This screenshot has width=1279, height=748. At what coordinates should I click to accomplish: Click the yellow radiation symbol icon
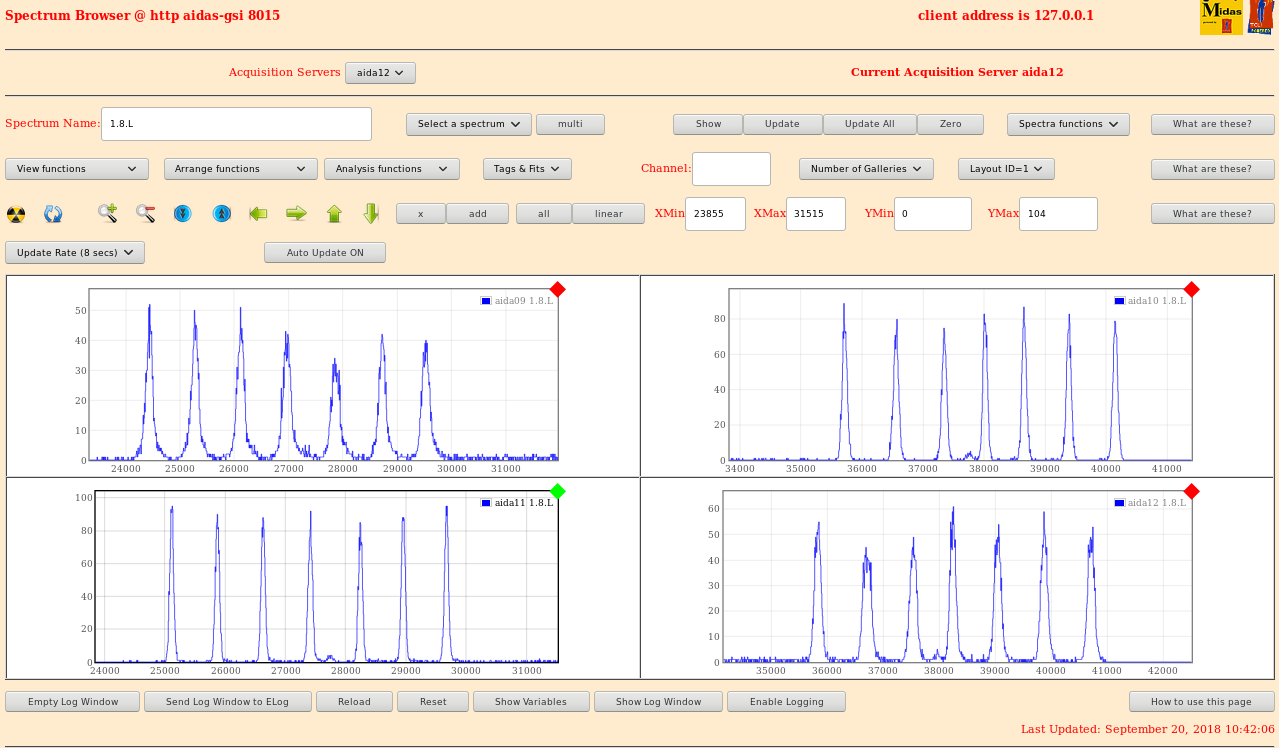[16, 214]
